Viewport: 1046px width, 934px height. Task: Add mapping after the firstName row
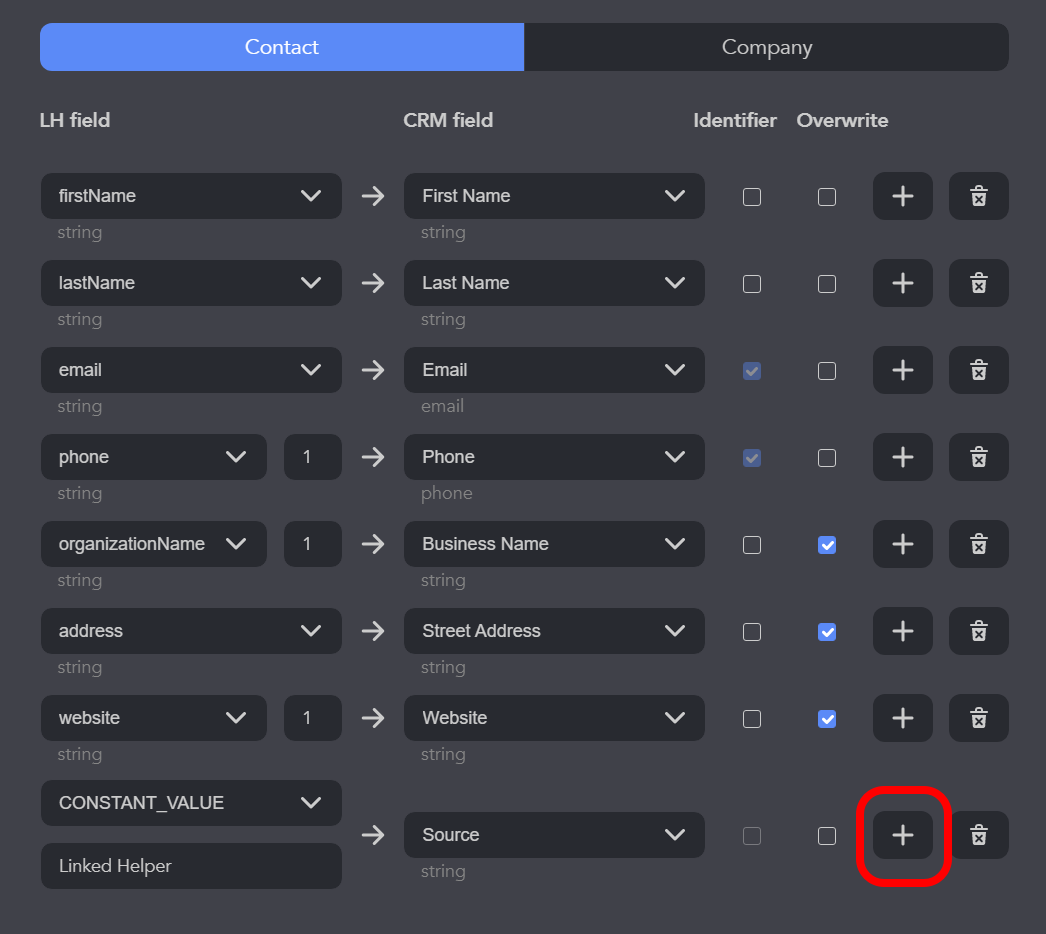coord(903,196)
